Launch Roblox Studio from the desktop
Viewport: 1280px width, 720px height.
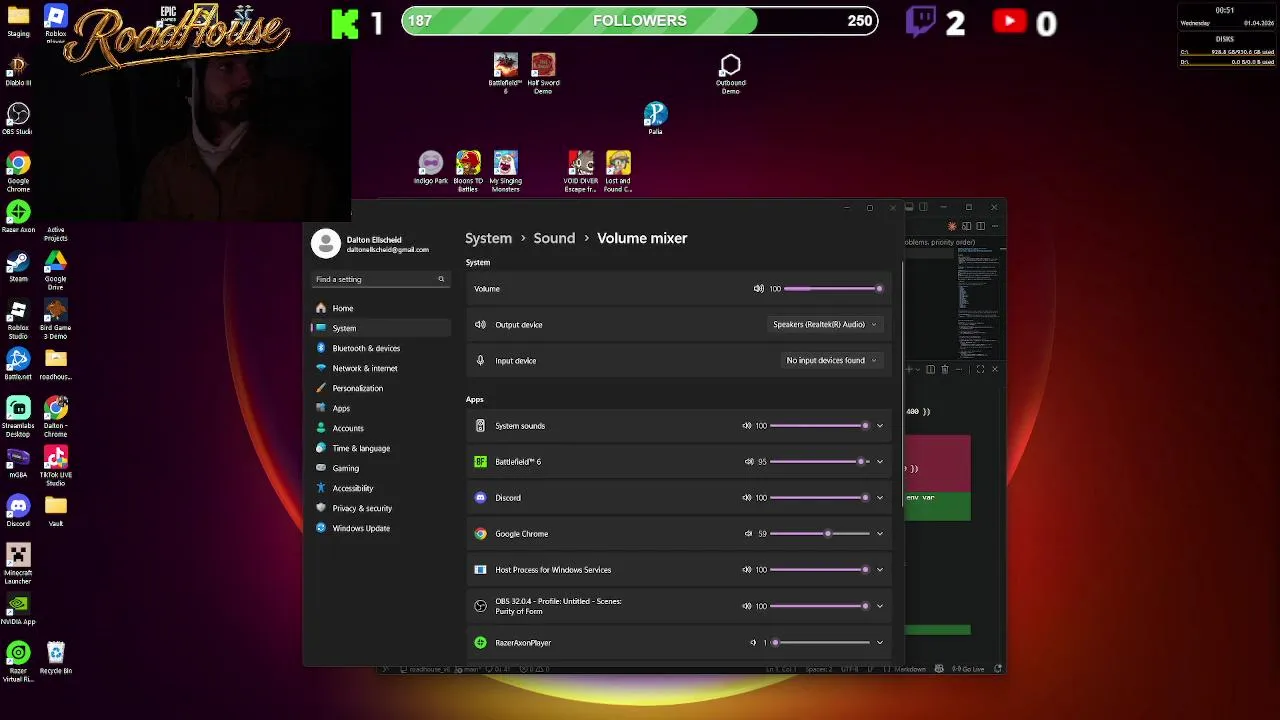18,320
